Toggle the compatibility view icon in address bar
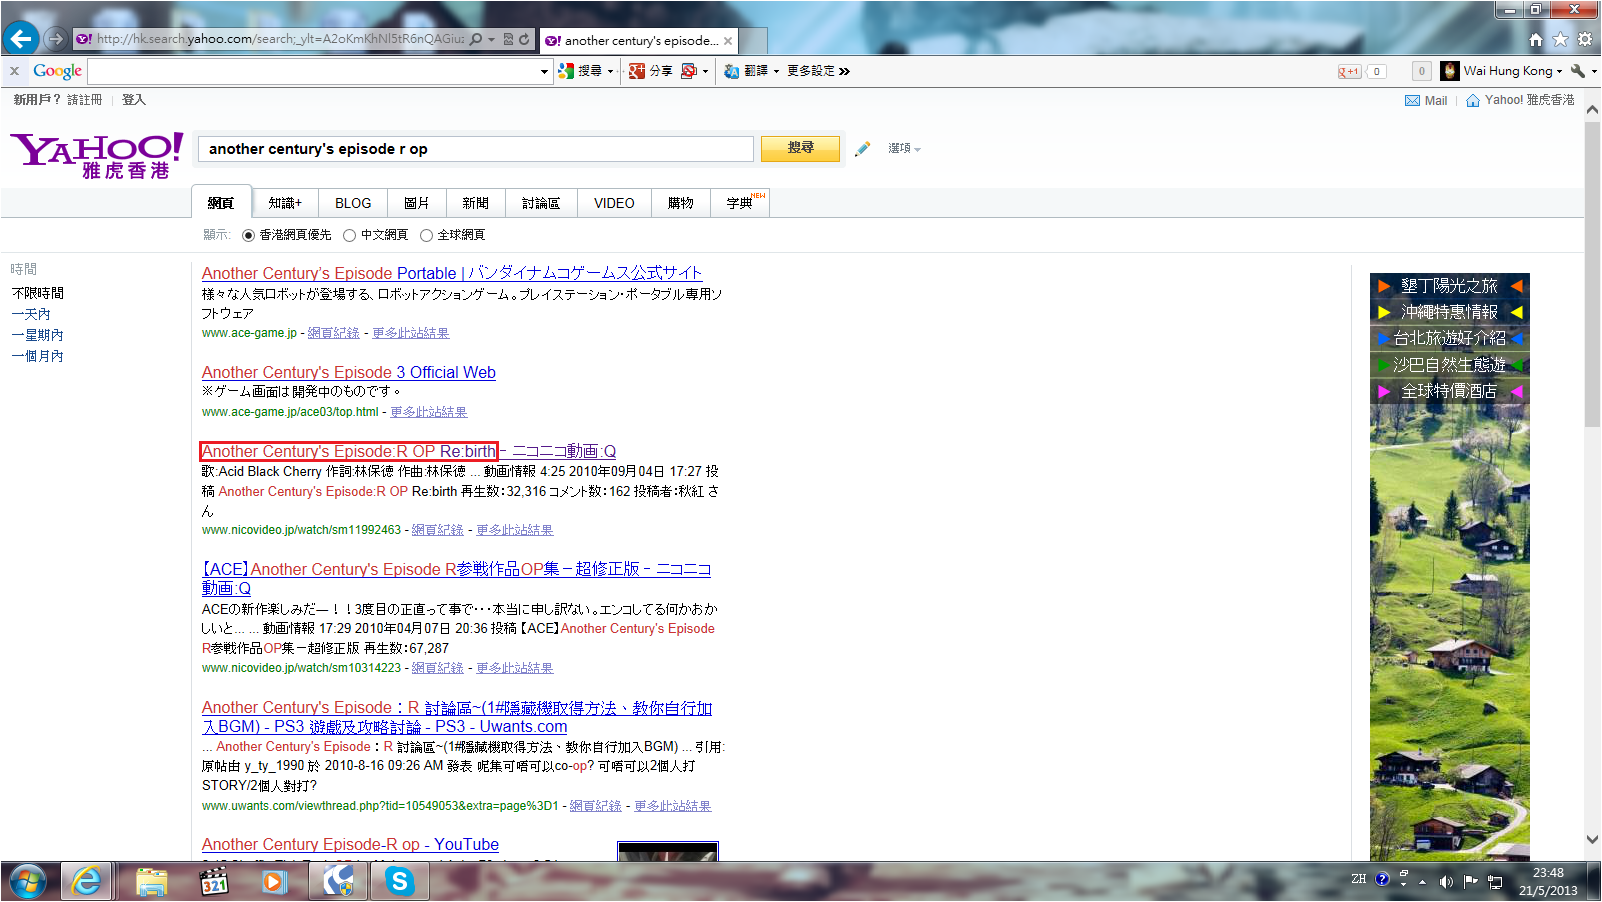 pyautogui.click(x=508, y=39)
